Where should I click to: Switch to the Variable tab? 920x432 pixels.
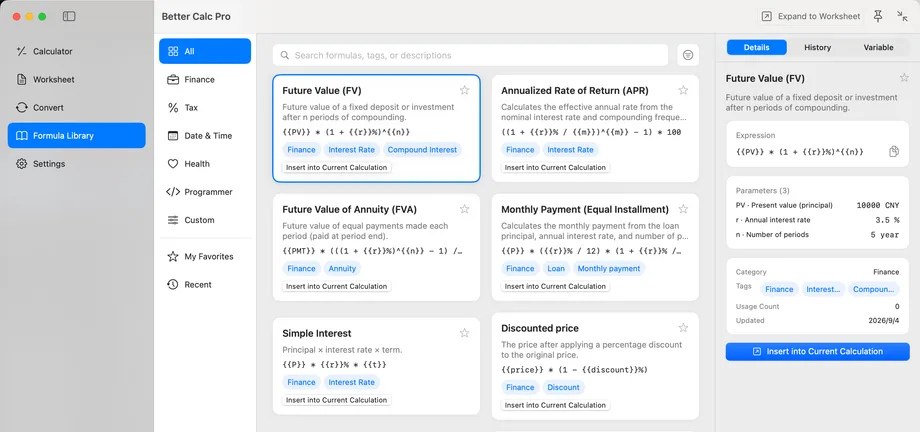[878, 48]
